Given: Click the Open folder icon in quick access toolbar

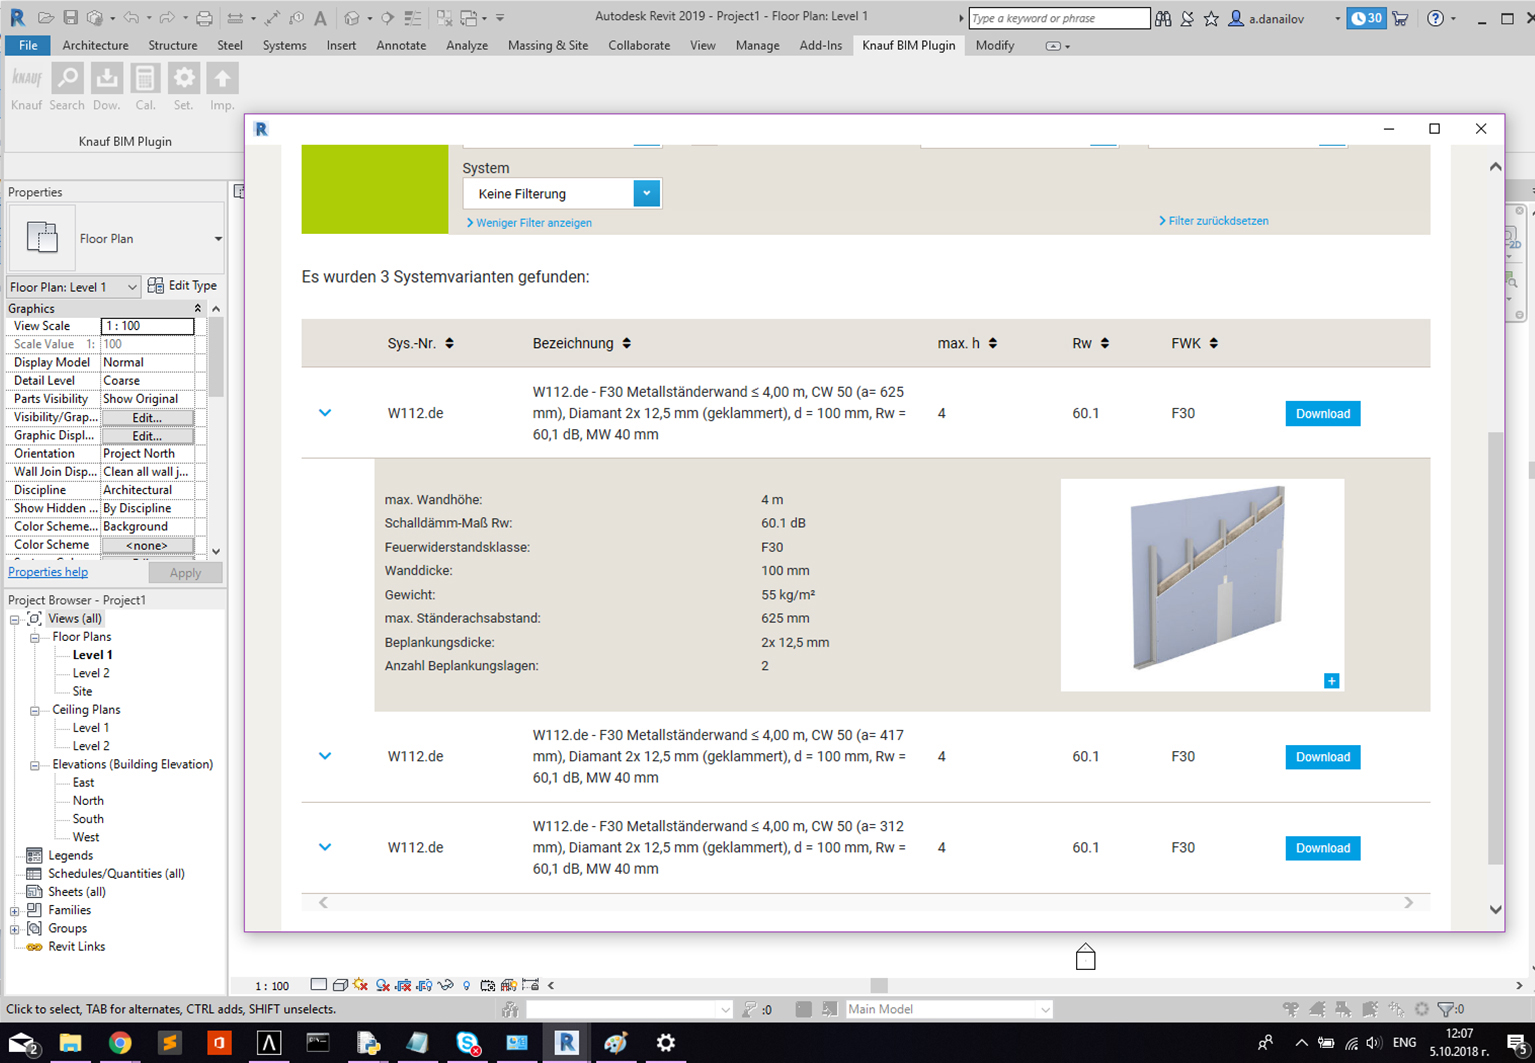Looking at the screenshot, I should pyautogui.click(x=46, y=18).
